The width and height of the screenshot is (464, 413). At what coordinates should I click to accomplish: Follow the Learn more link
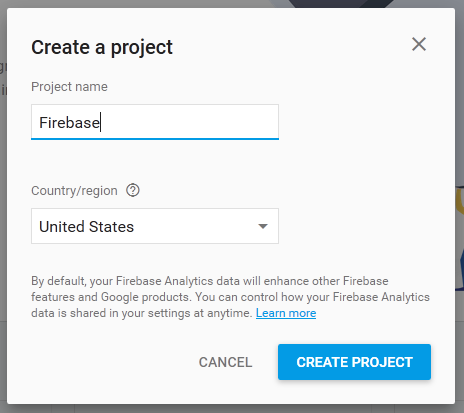(x=286, y=313)
